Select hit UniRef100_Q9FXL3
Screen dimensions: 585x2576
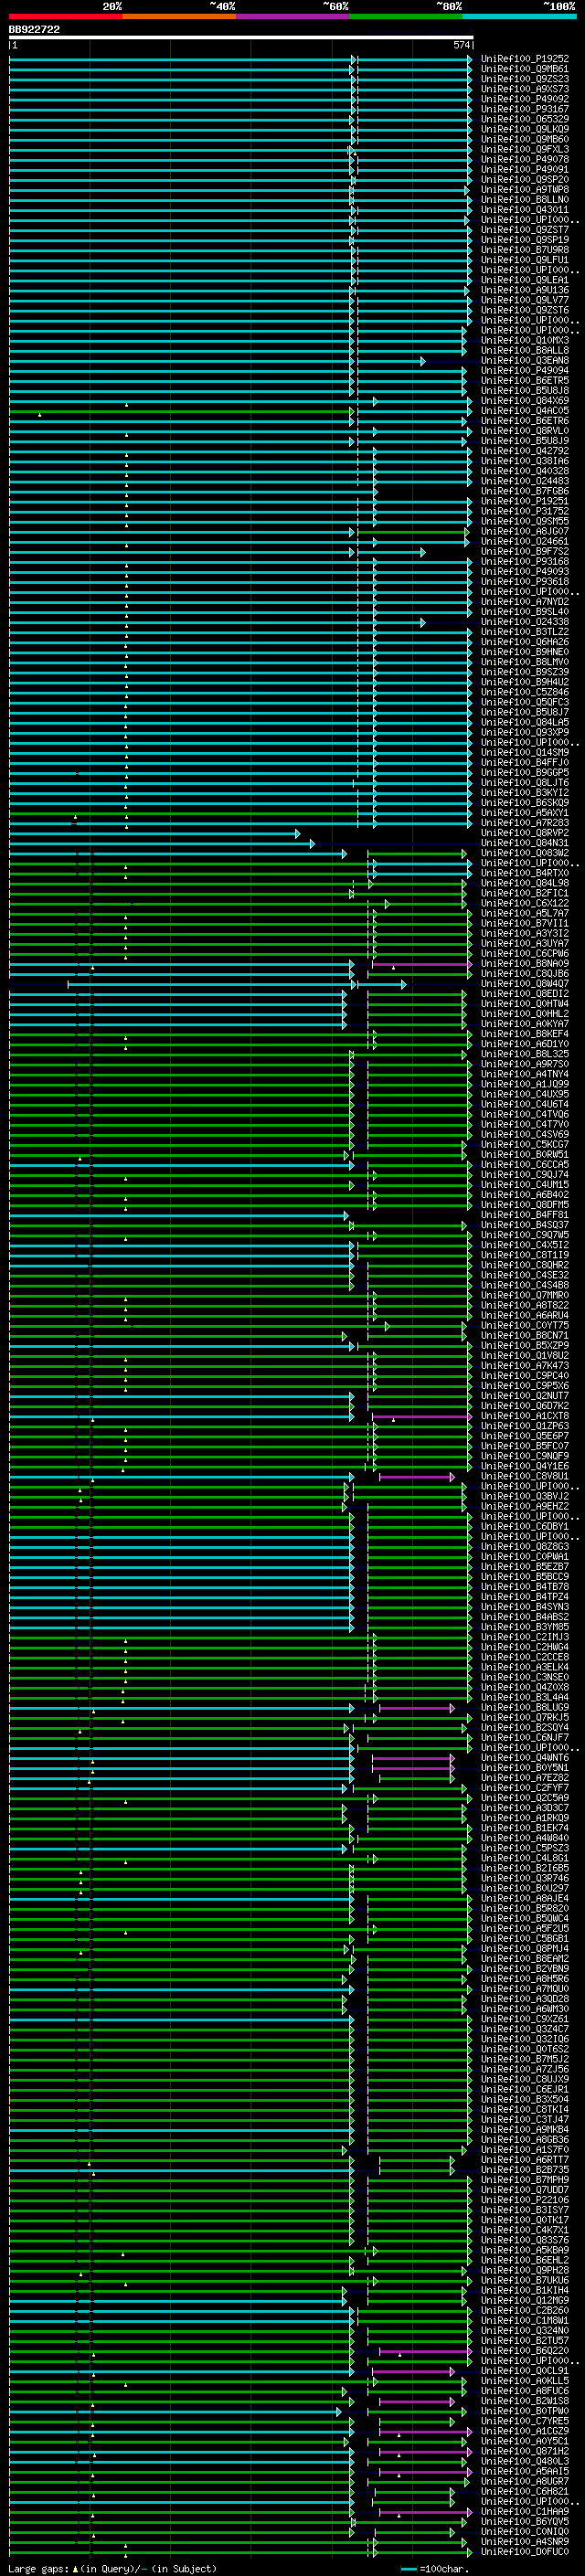click(525, 149)
